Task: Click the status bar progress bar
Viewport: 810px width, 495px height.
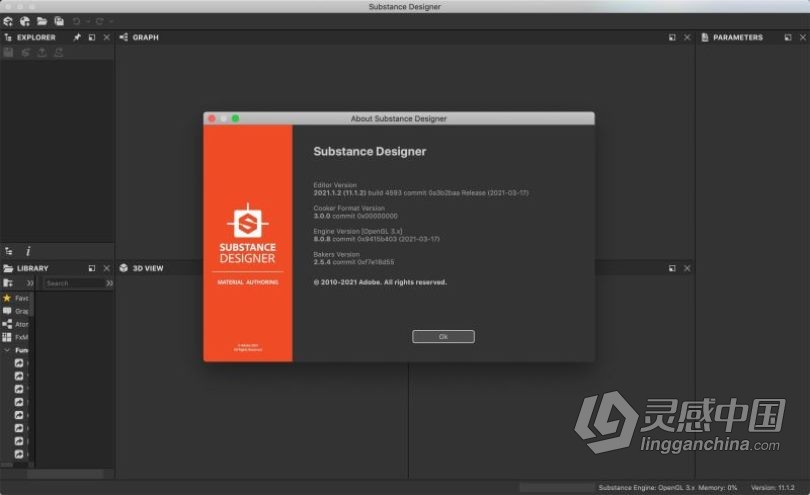Action: coord(557,487)
